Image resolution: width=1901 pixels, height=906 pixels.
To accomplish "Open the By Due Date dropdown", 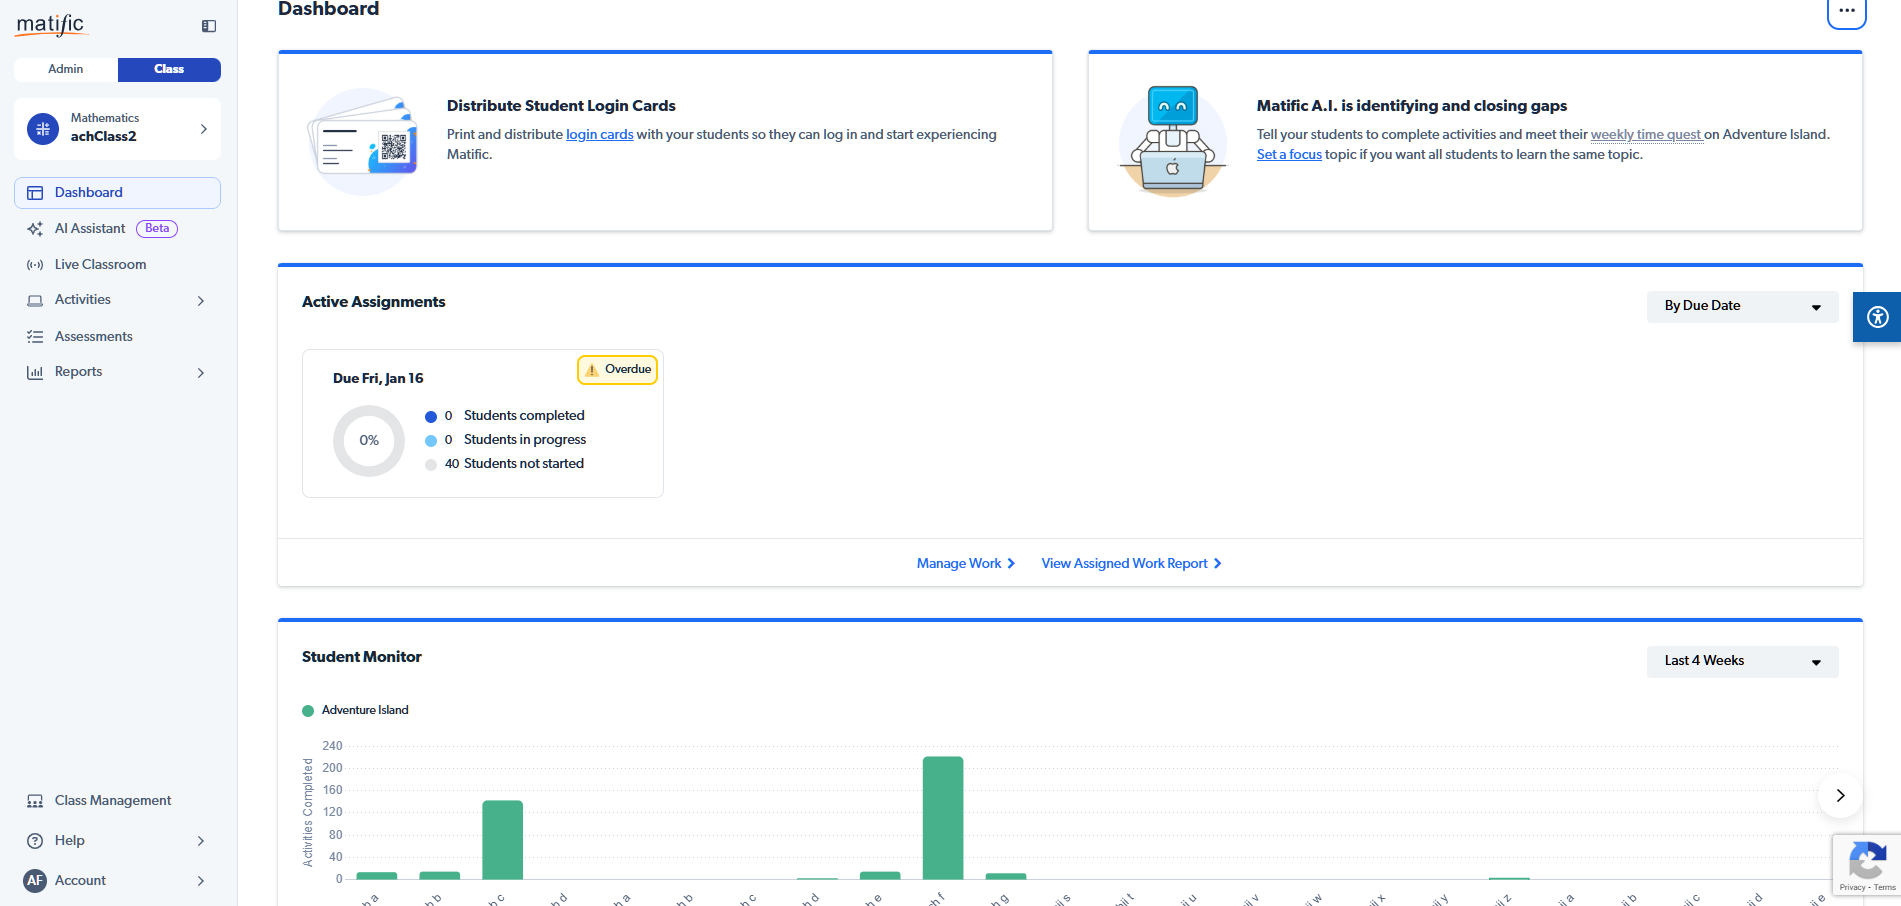I will [x=1741, y=306].
